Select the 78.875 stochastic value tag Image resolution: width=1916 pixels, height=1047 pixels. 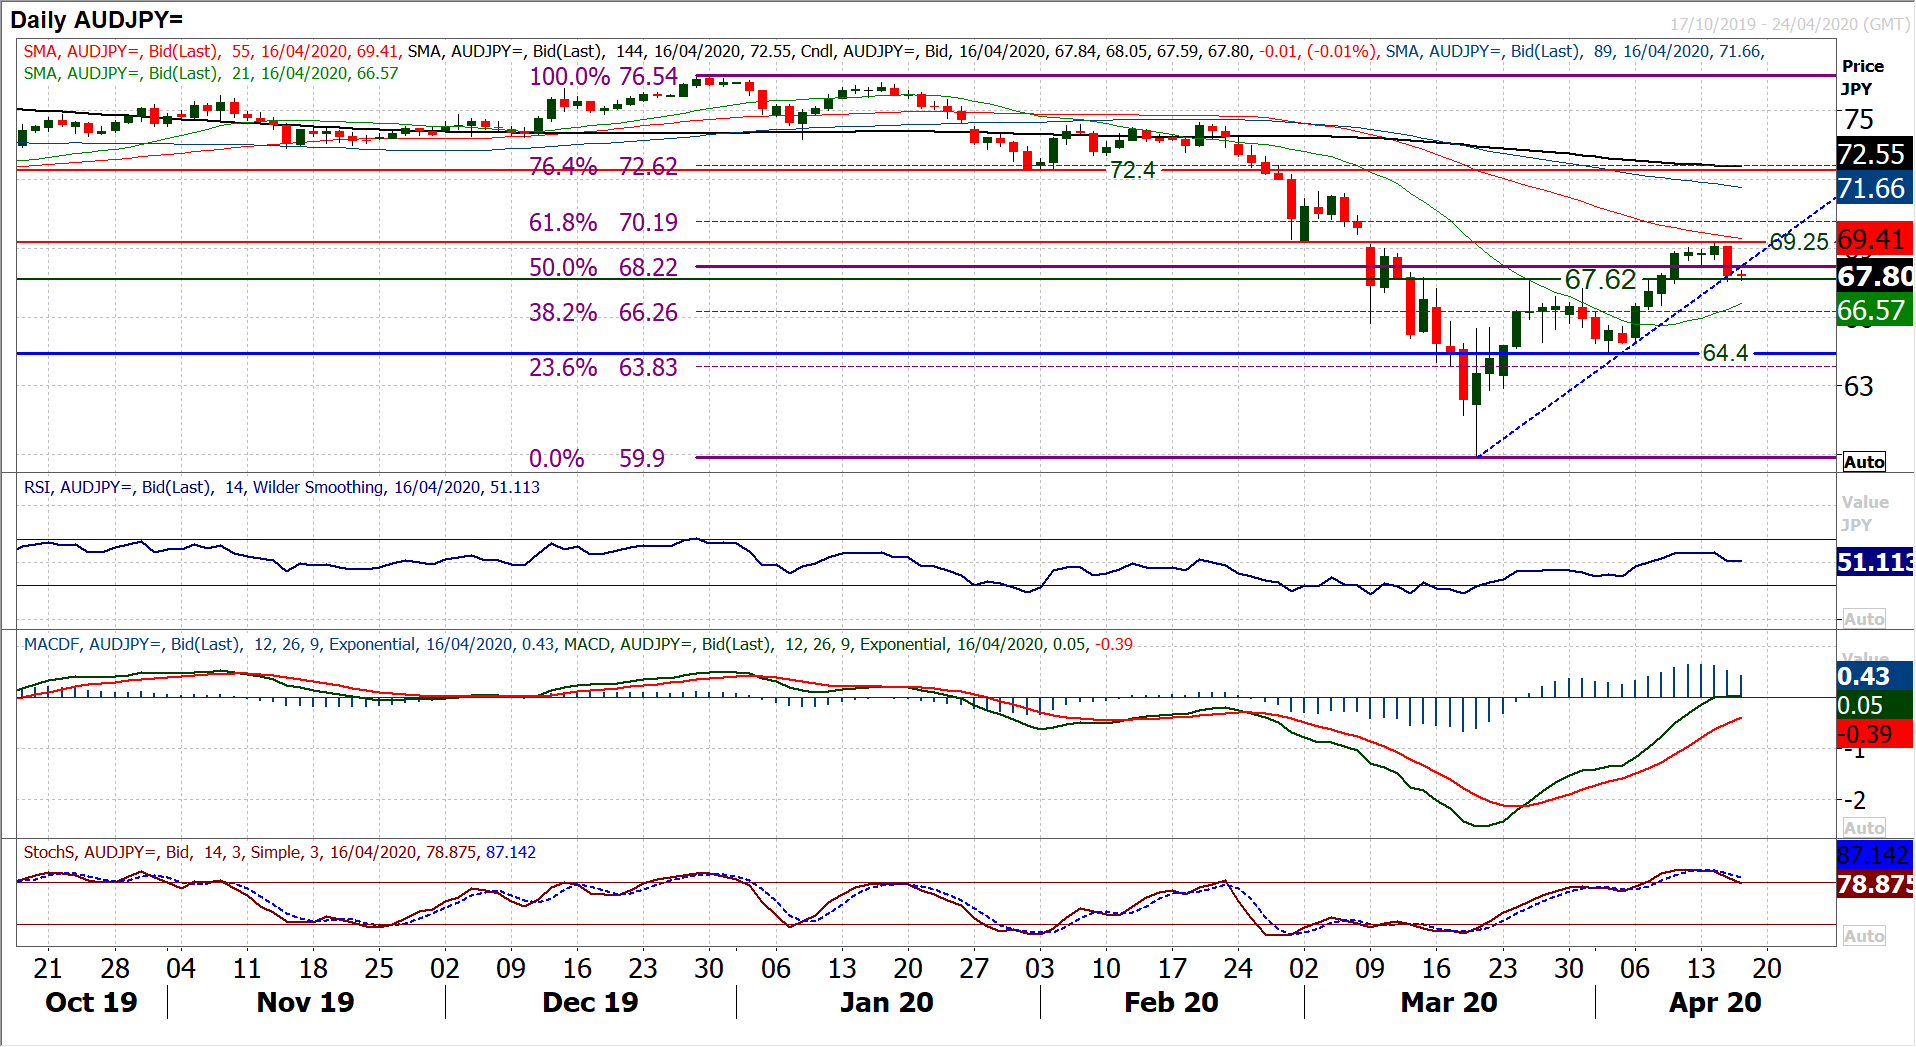coord(1875,885)
